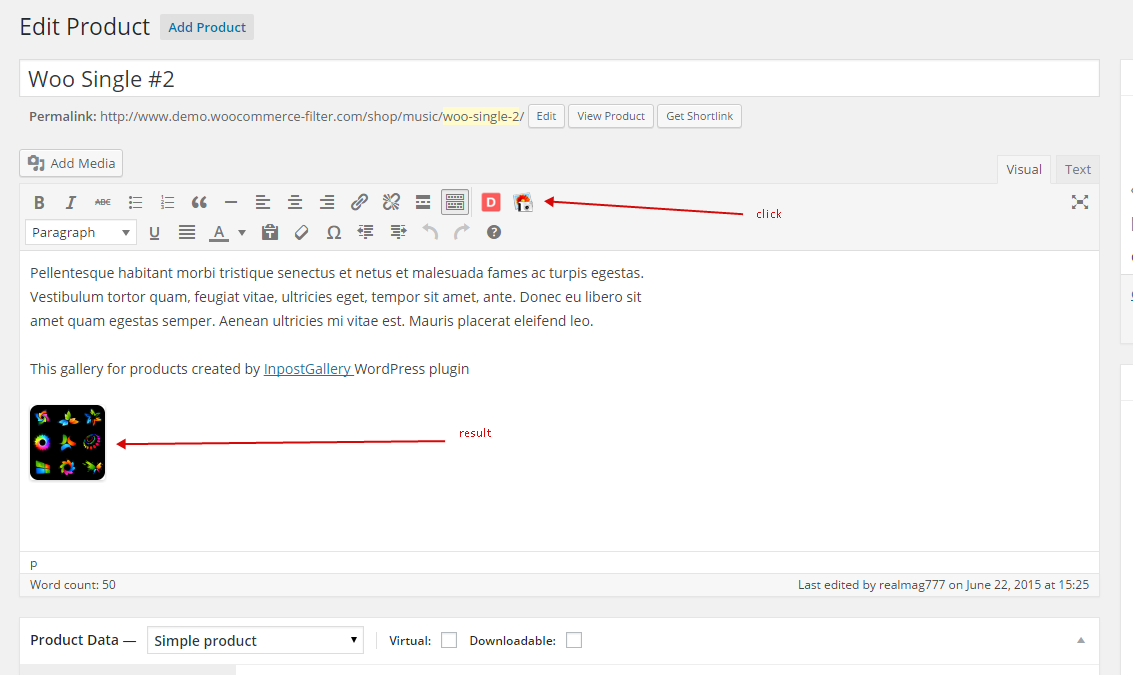Open the InpostGallery link in content
This screenshot has width=1133, height=675.
coord(308,369)
